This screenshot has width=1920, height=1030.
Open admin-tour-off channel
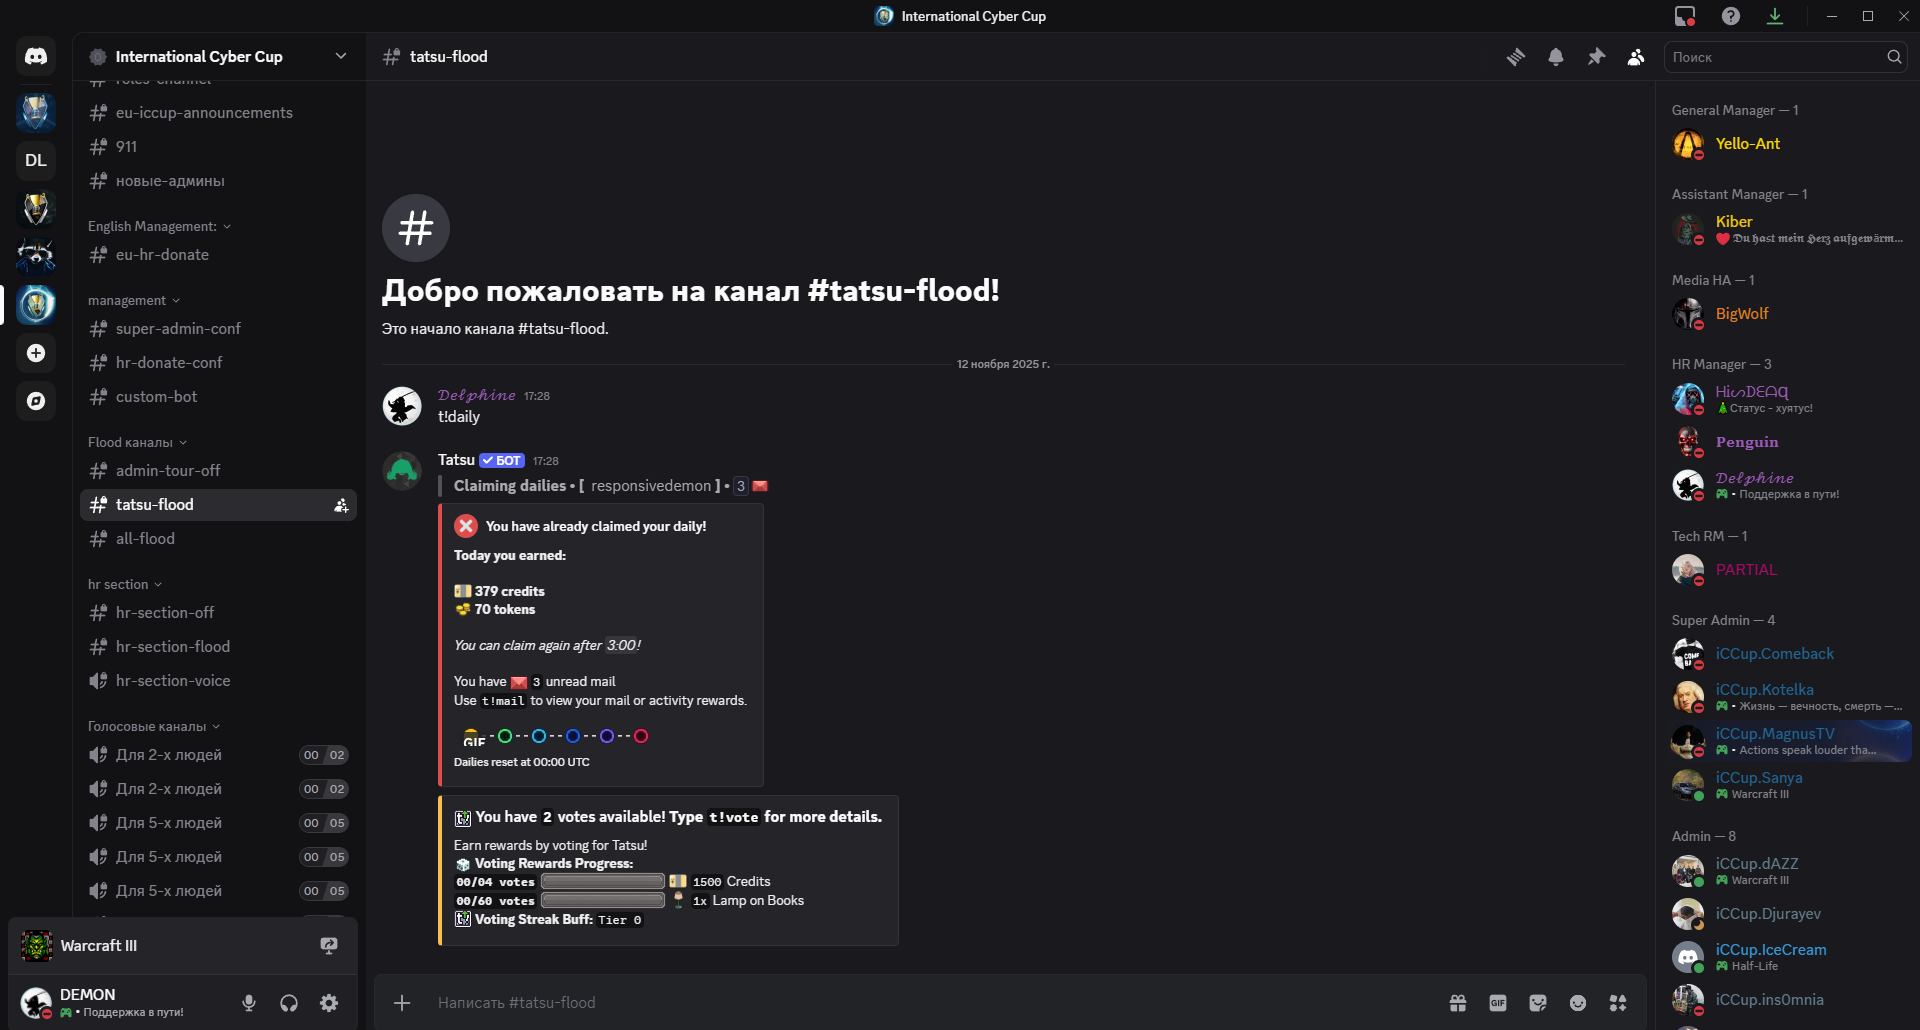pyautogui.click(x=218, y=471)
